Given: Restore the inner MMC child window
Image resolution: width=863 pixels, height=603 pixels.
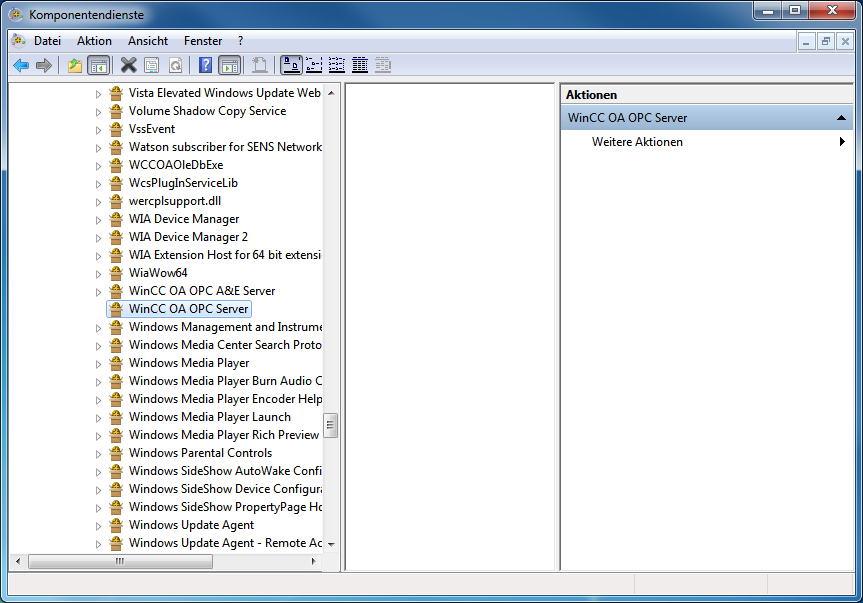Looking at the screenshot, I should pos(826,42).
